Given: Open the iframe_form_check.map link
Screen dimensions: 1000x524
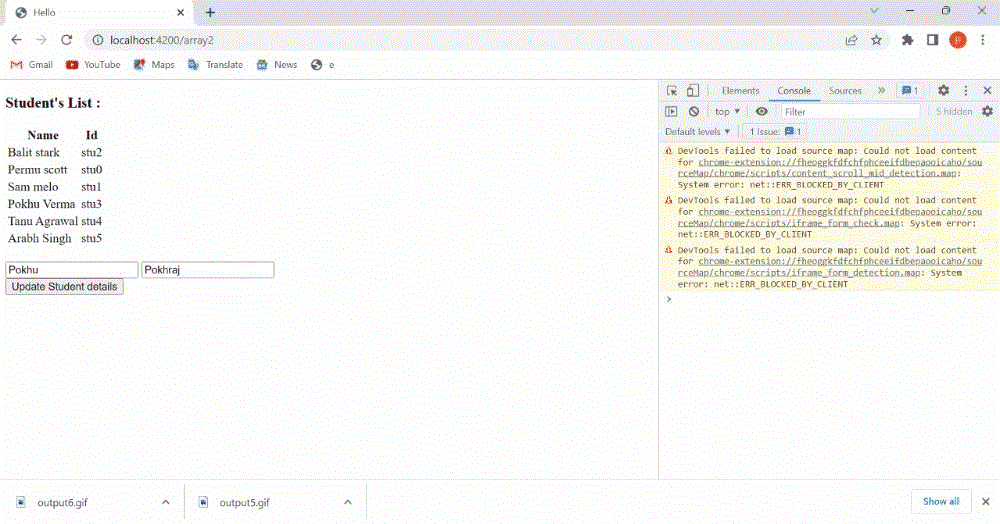Looking at the screenshot, I should [x=830, y=217].
